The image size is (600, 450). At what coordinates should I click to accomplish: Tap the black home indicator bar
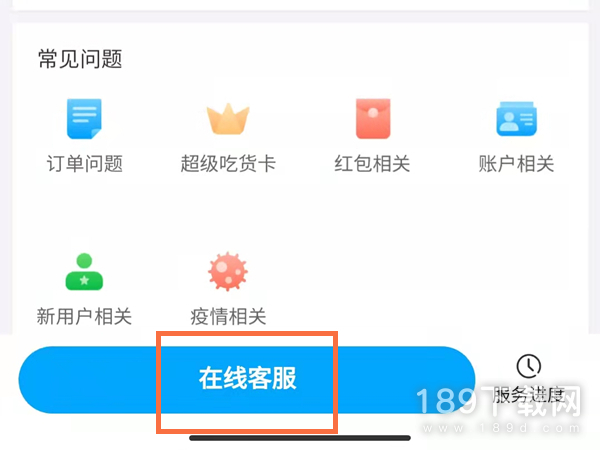[300, 438]
